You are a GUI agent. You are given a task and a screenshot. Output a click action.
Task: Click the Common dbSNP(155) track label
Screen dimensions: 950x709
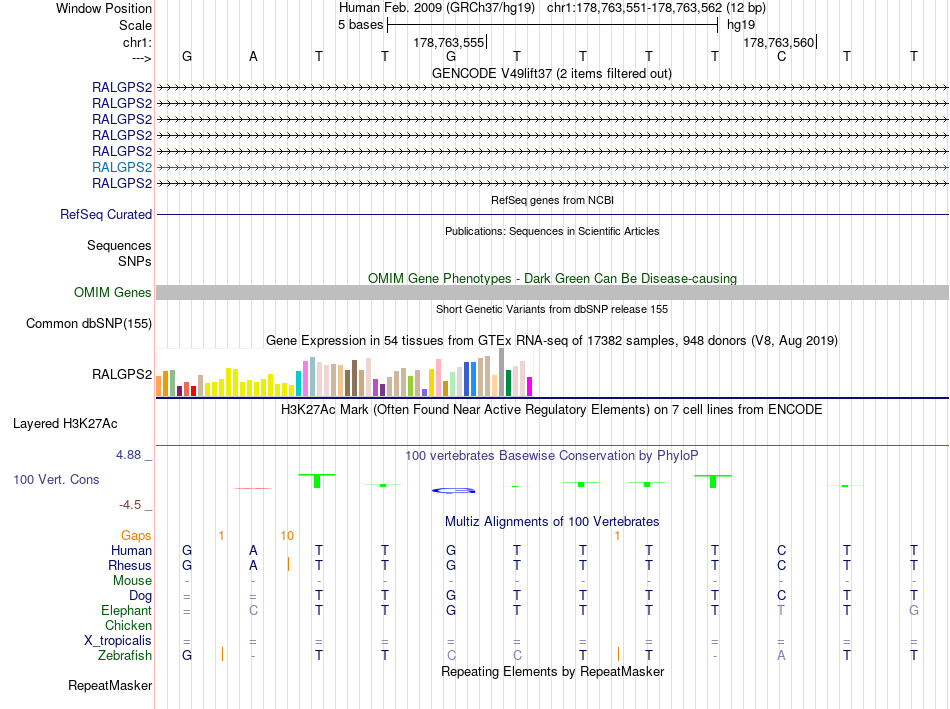pos(89,324)
